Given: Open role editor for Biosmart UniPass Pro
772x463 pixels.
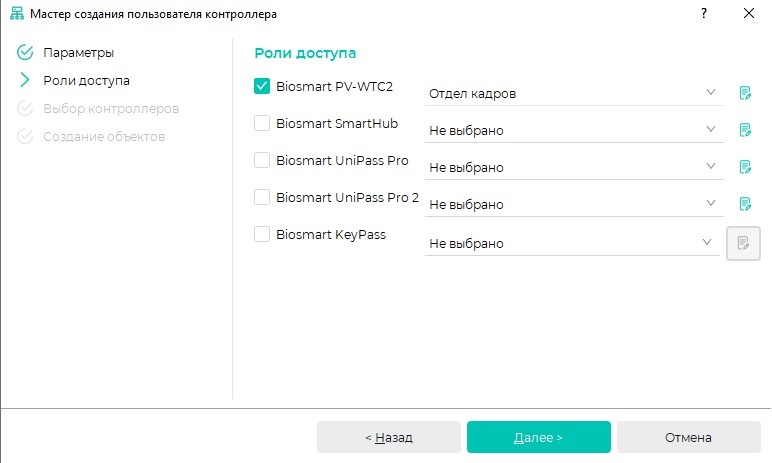Looking at the screenshot, I should coord(745,166).
